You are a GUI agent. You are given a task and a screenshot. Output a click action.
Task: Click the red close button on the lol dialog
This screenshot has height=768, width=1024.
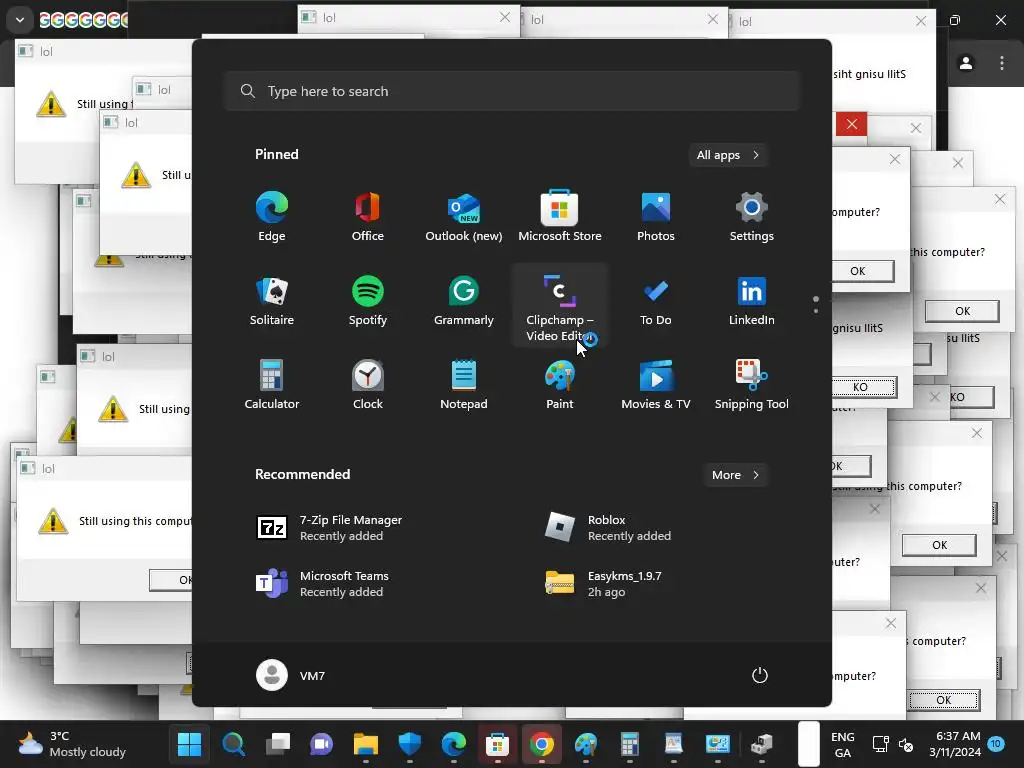852,124
